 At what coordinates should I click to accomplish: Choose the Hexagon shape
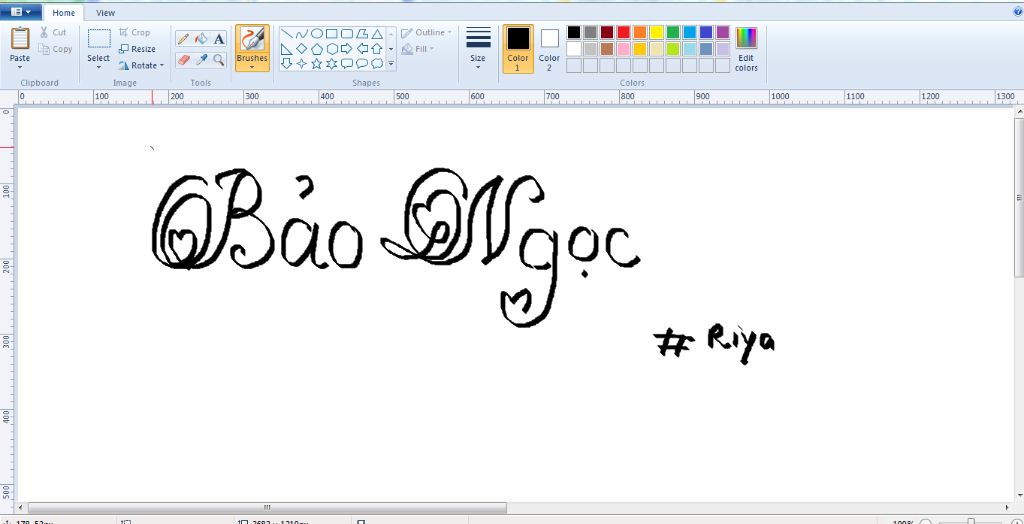[x=332, y=48]
